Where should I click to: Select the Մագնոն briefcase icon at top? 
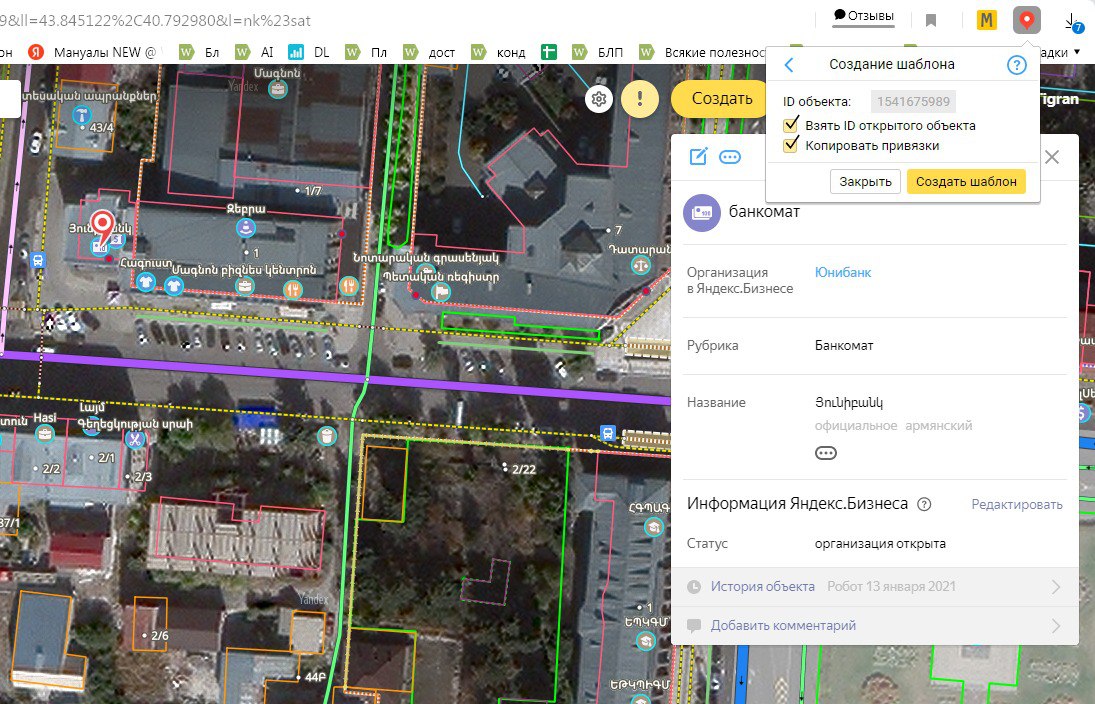(278, 89)
